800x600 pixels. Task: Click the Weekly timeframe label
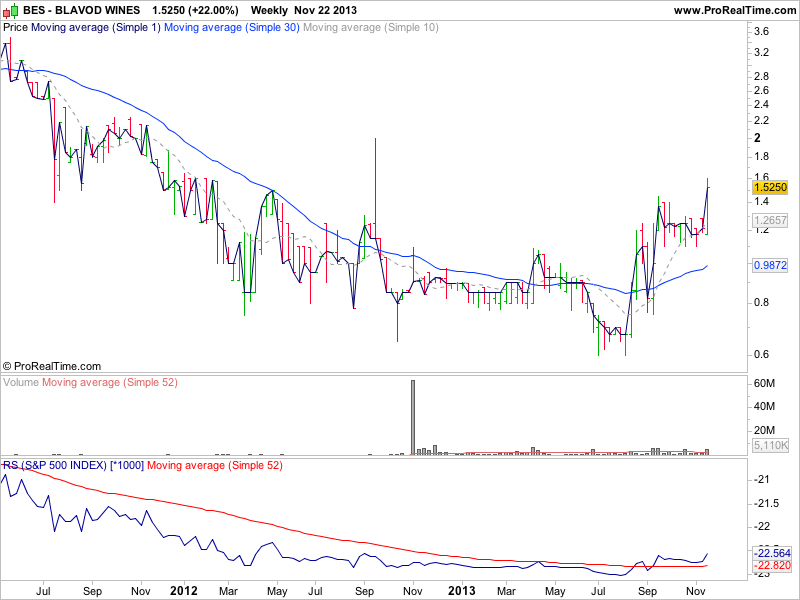click(269, 10)
